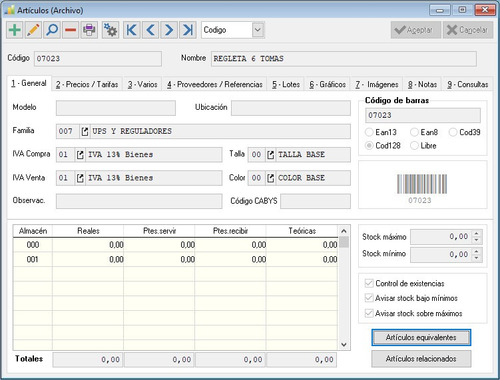This screenshot has height=380, width=500.
Task: Open Artículos equivalentes
Action: 421,338
